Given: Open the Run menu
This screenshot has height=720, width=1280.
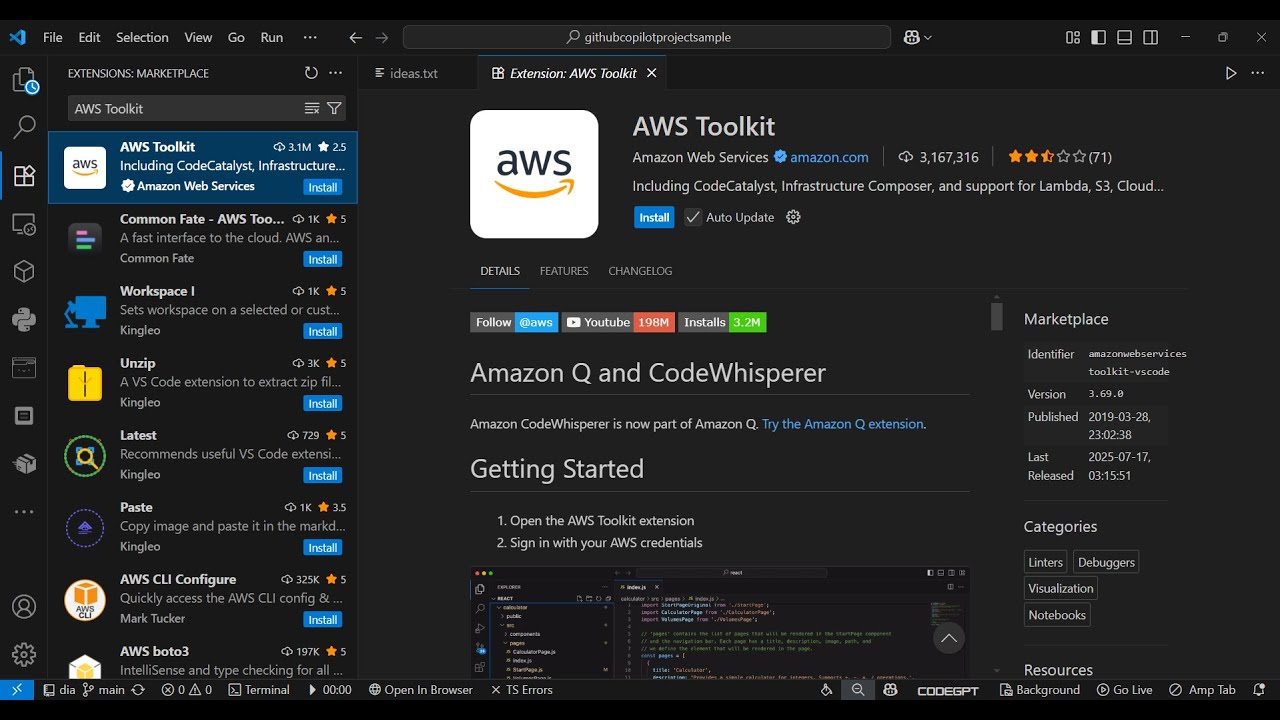Looking at the screenshot, I should click(x=272, y=37).
